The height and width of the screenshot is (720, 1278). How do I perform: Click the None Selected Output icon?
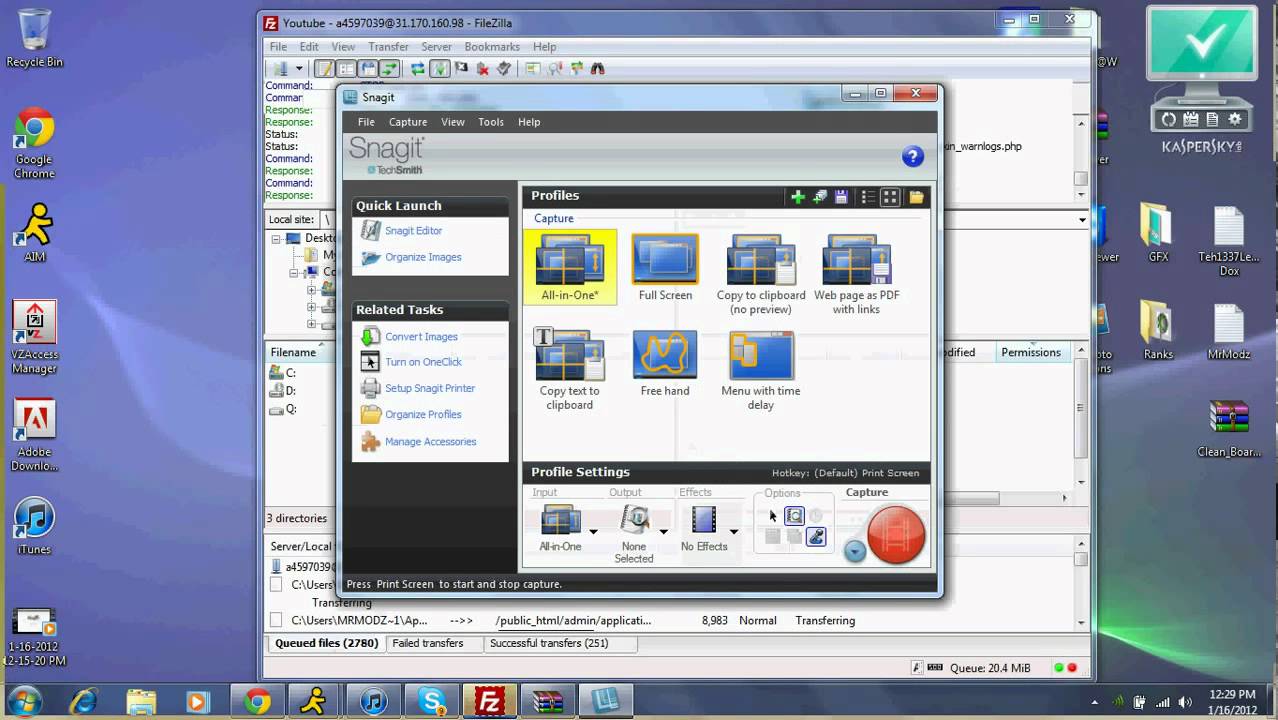pyautogui.click(x=635, y=520)
